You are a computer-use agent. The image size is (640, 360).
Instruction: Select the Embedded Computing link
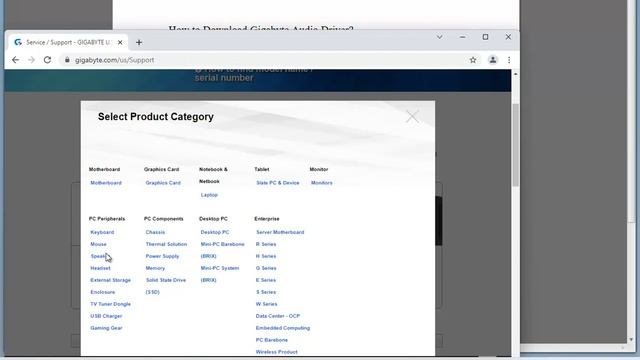[283, 328]
